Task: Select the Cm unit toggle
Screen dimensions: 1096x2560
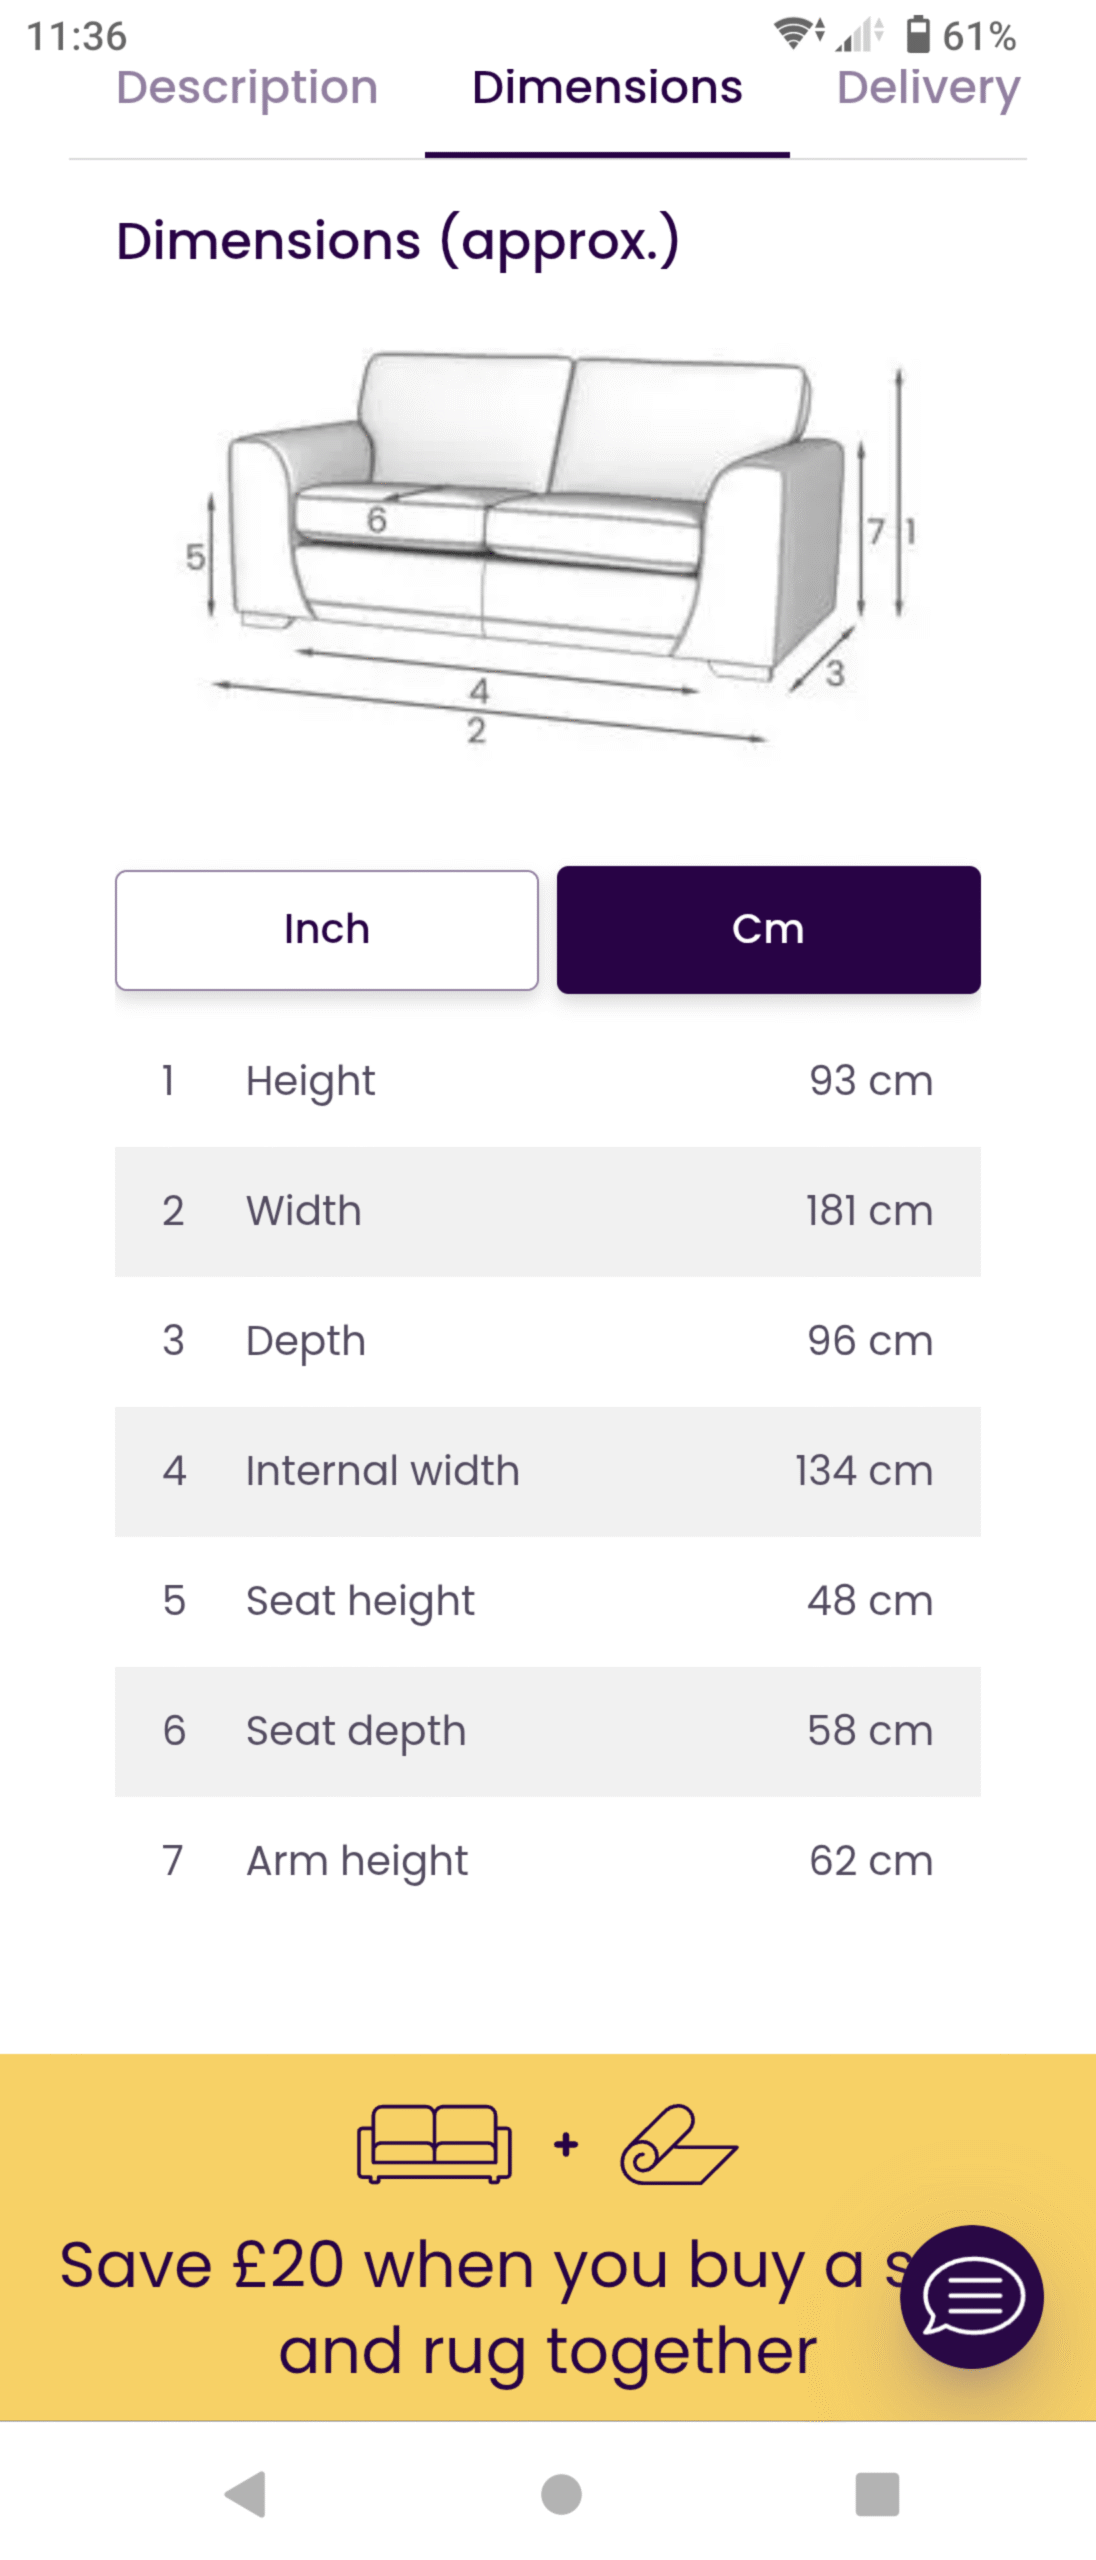Action: click(x=768, y=929)
